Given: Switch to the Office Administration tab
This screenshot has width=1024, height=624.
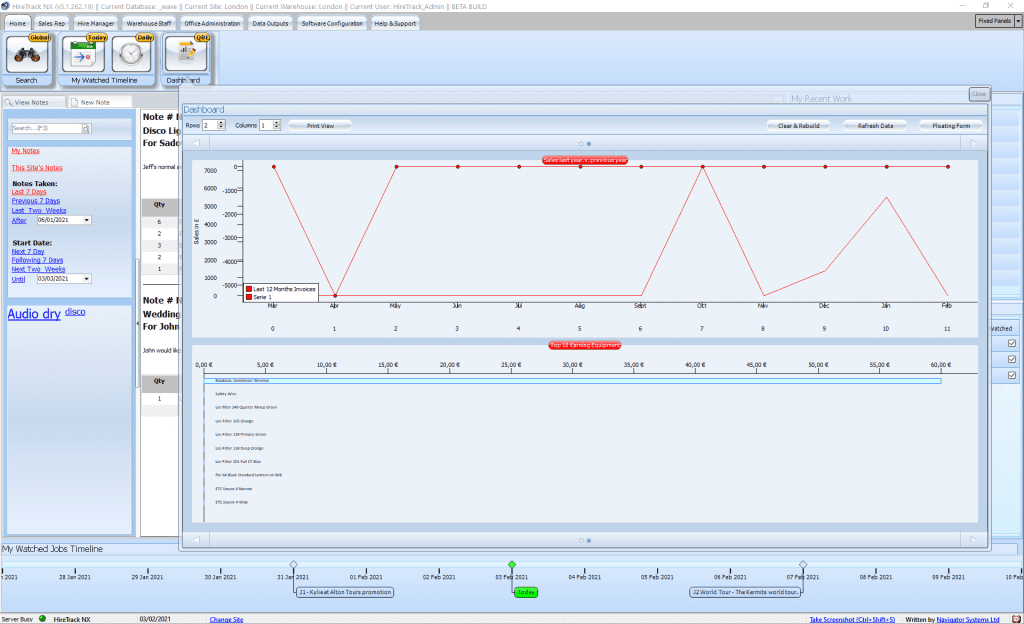Looking at the screenshot, I should 212,23.
